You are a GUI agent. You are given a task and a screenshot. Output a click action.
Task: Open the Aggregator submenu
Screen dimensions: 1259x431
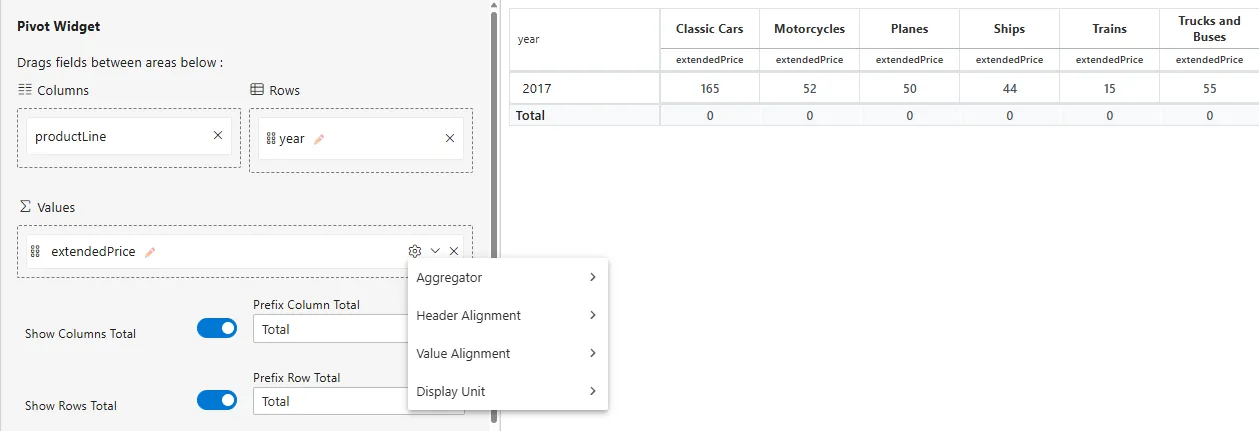coord(507,277)
